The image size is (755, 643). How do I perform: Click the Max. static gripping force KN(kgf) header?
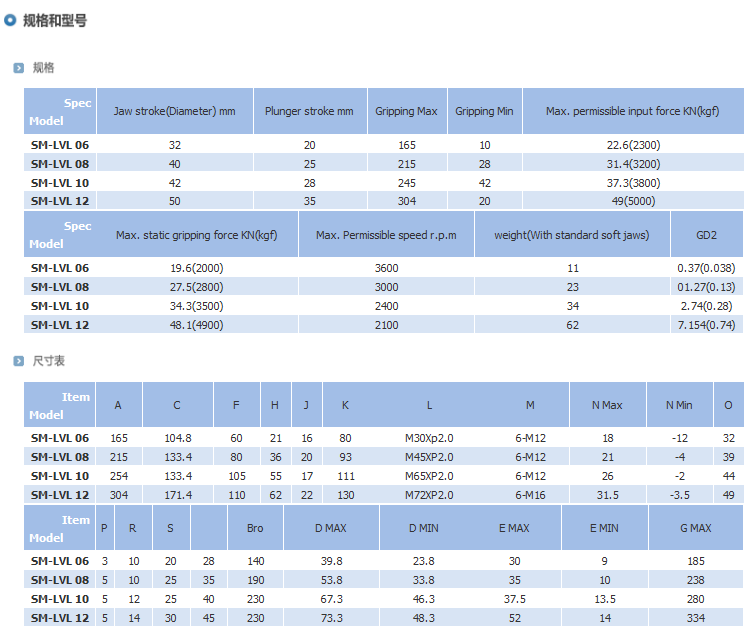coord(196,235)
